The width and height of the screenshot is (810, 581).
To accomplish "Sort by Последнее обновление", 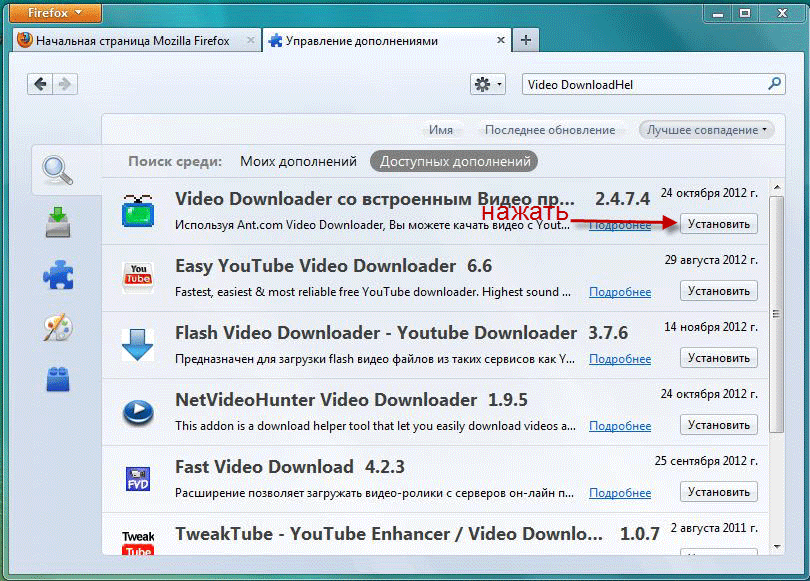I will (550, 130).
